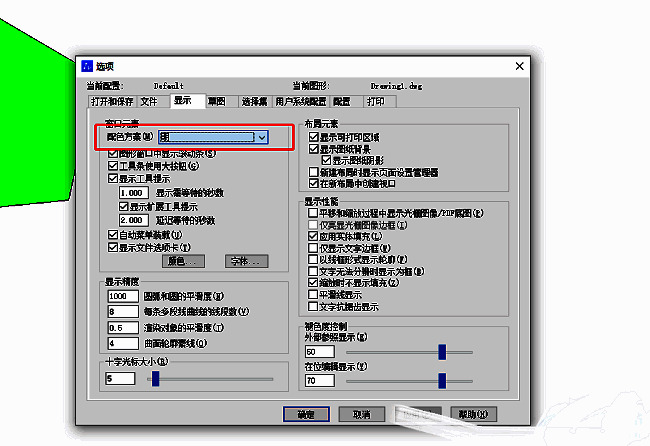
Task: Click the Options dialog title bar icon
Action: click(87, 65)
